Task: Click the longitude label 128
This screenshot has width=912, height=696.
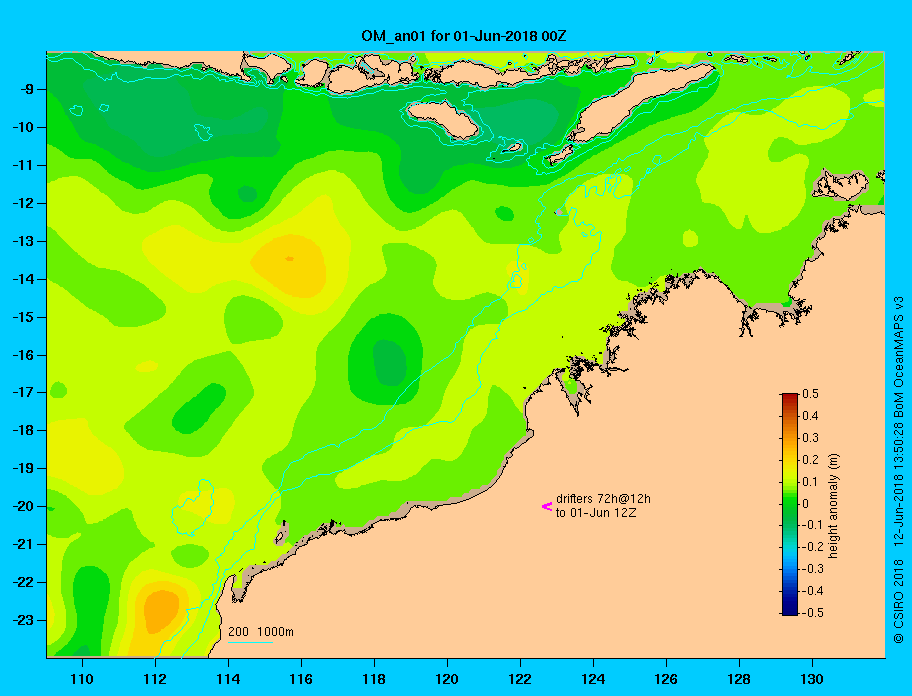Action: click(x=739, y=679)
